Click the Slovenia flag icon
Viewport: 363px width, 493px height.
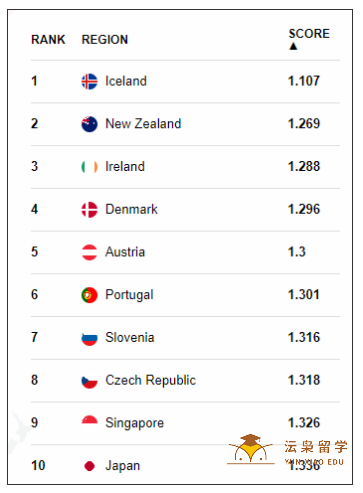(89, 338)
